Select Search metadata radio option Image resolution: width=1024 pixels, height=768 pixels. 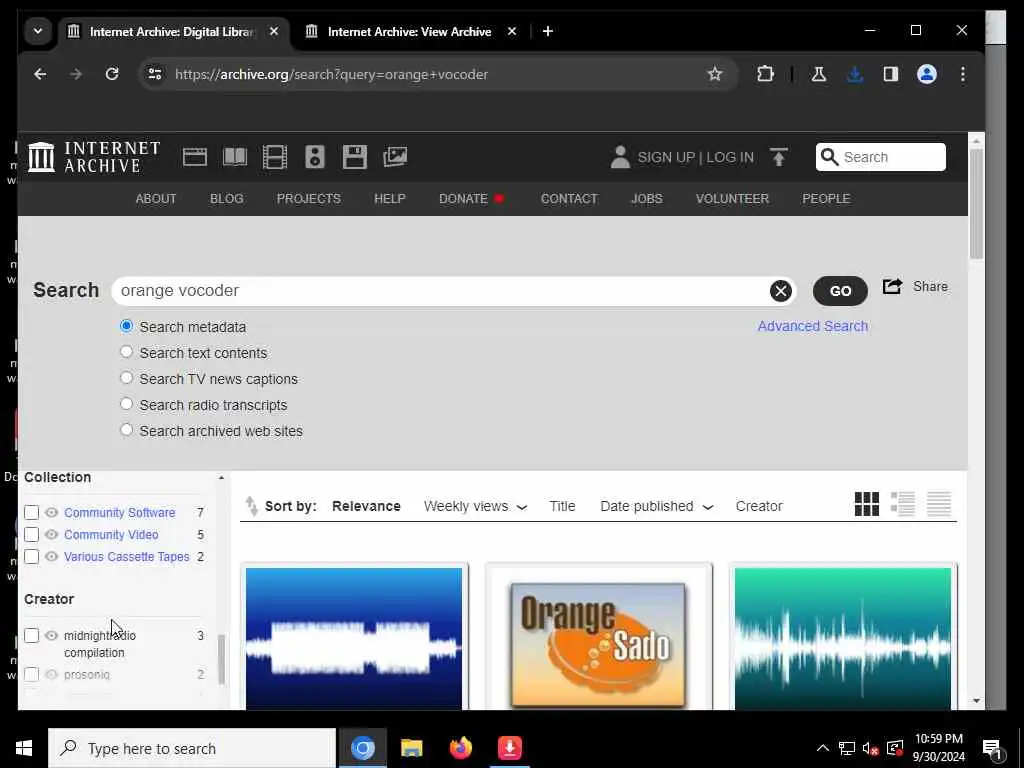point(126,326)
